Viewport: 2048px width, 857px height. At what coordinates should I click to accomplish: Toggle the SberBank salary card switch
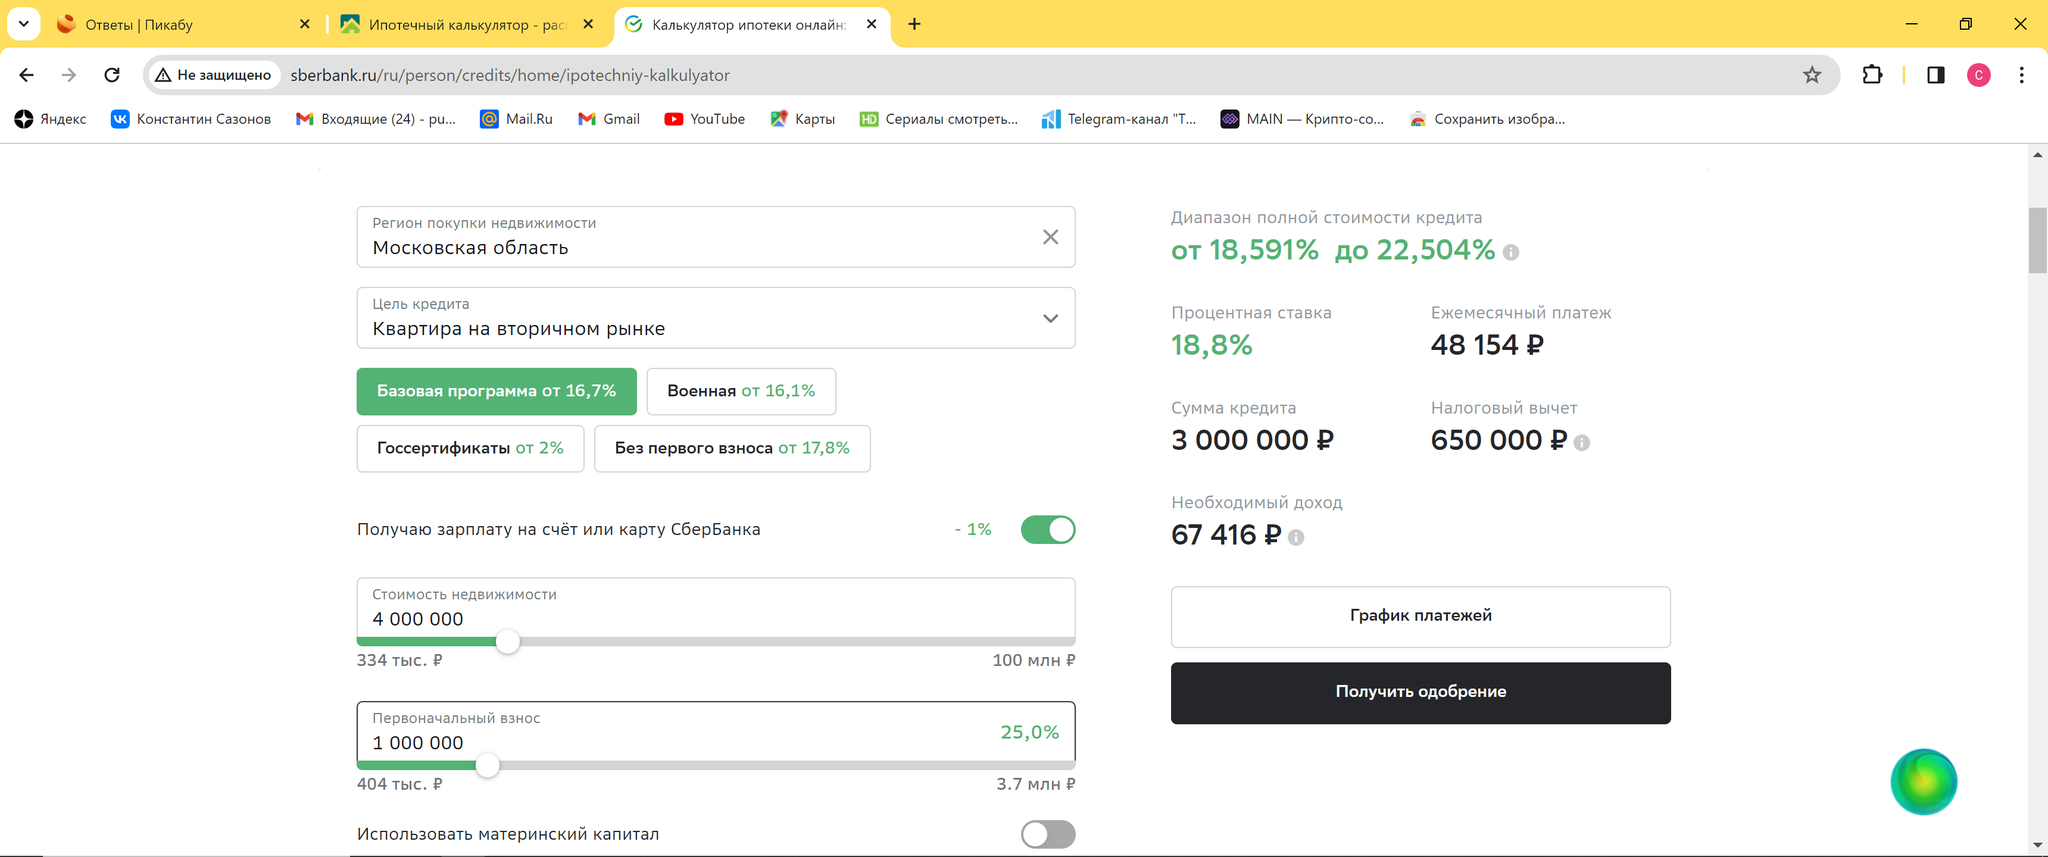[x=1048, y=530]
